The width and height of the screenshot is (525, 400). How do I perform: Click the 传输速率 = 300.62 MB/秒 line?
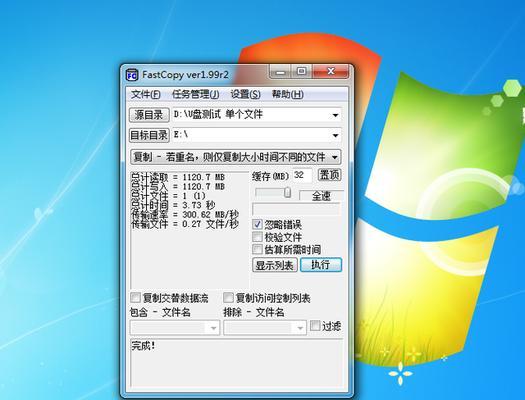(x=185, y=215)
